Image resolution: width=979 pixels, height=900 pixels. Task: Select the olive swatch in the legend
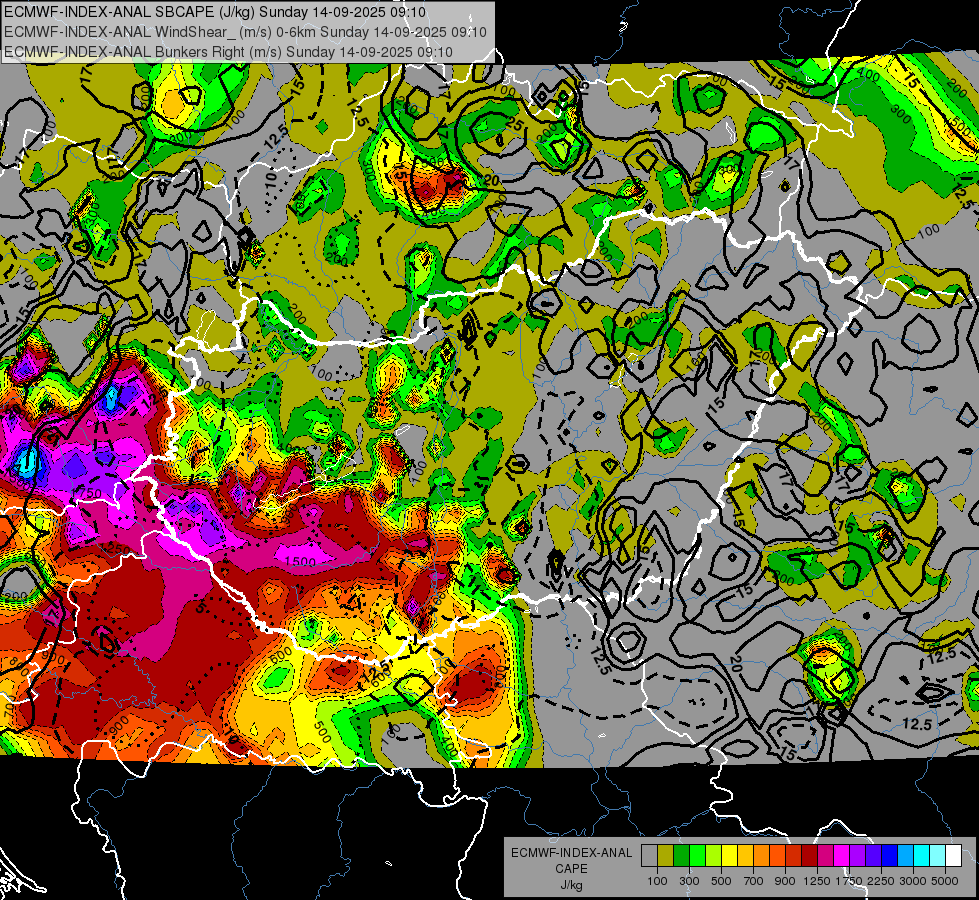(x=666, y=855)
